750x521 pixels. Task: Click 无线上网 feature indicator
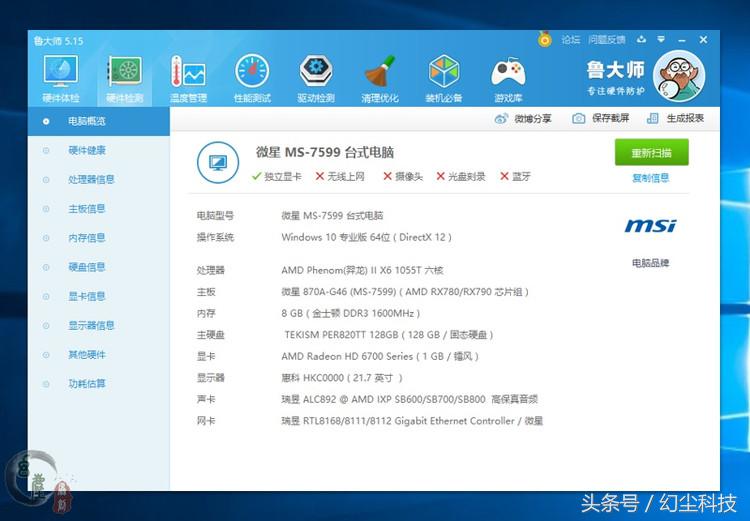(x=340, y=177)
